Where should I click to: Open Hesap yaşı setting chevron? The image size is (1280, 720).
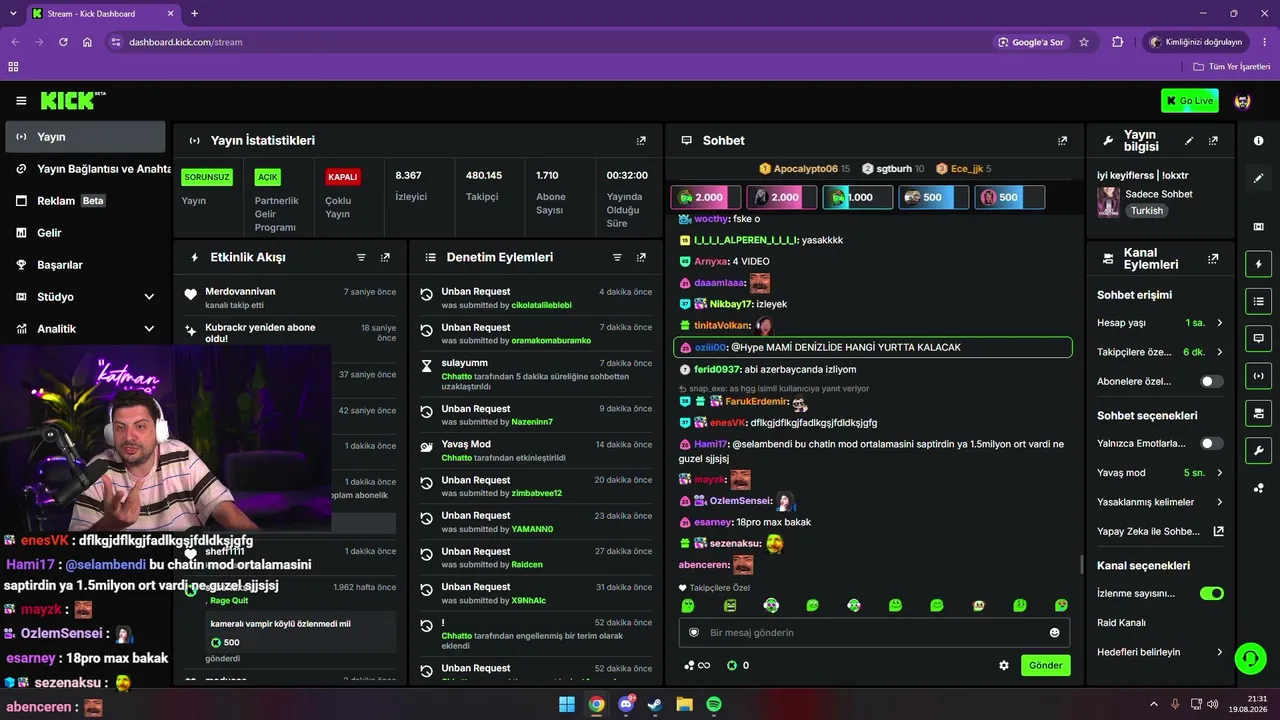point(1219,323)
